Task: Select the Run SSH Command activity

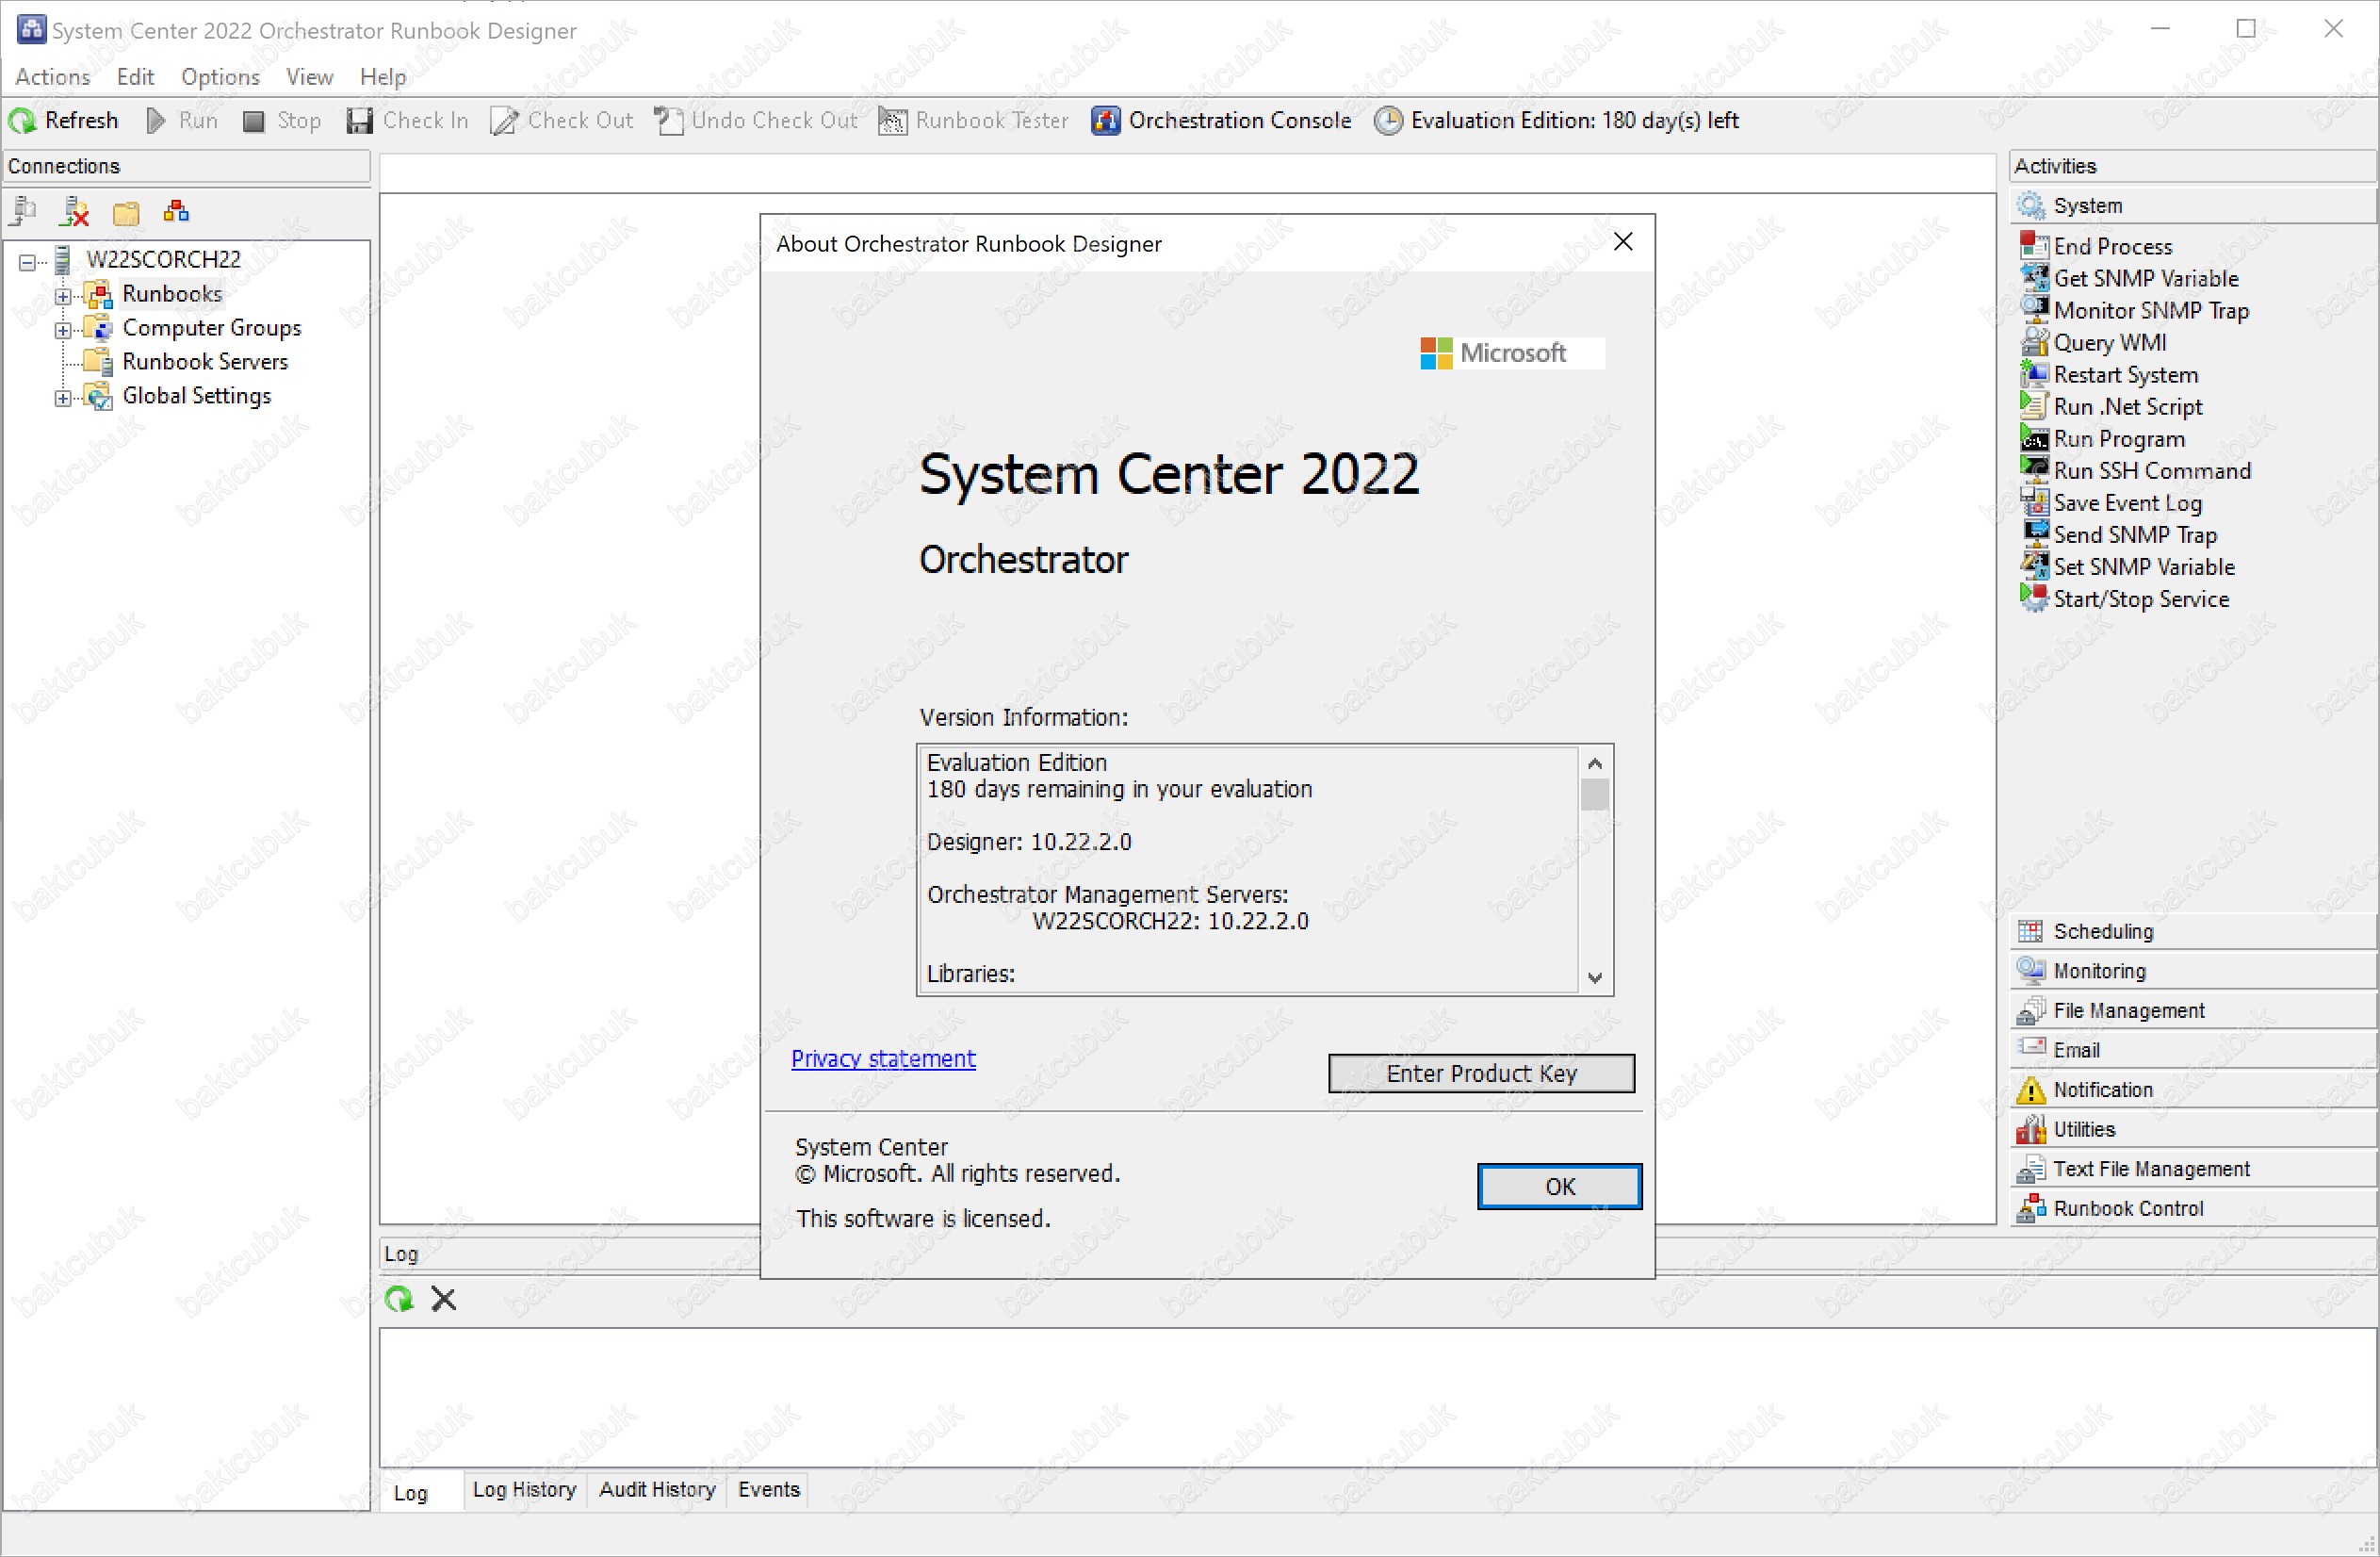Action: tap(2136, 470)
